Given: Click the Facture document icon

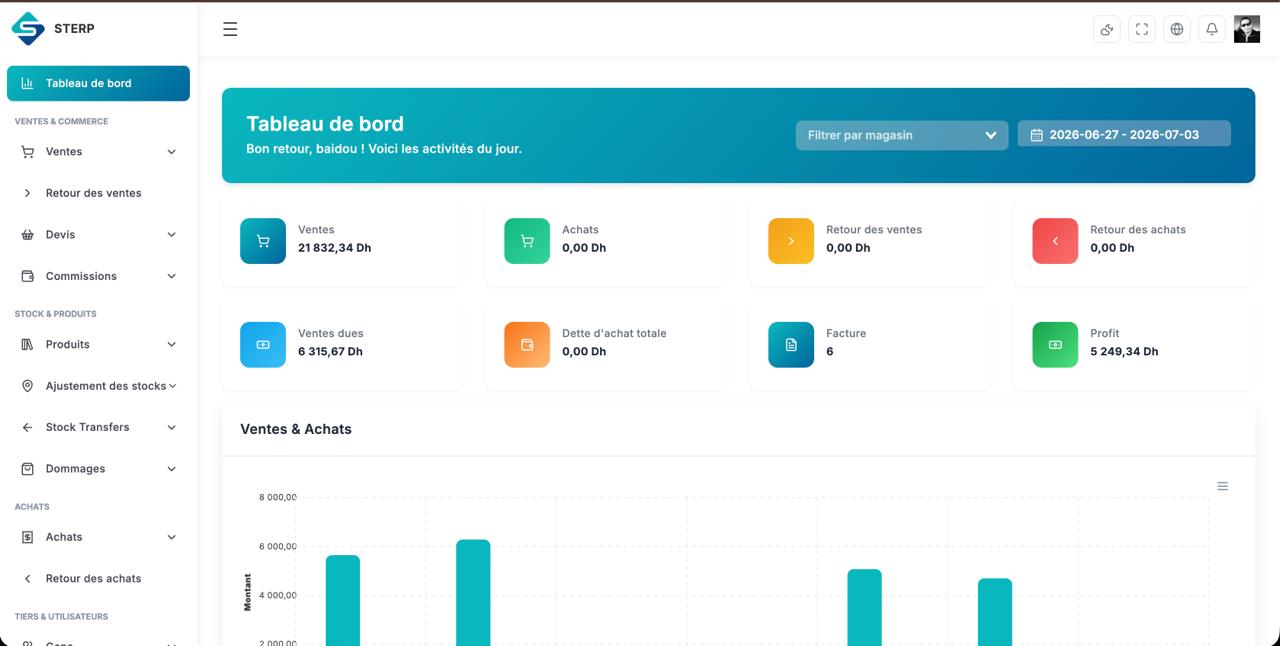Looking at the screenshot, I should coord(791,345).
